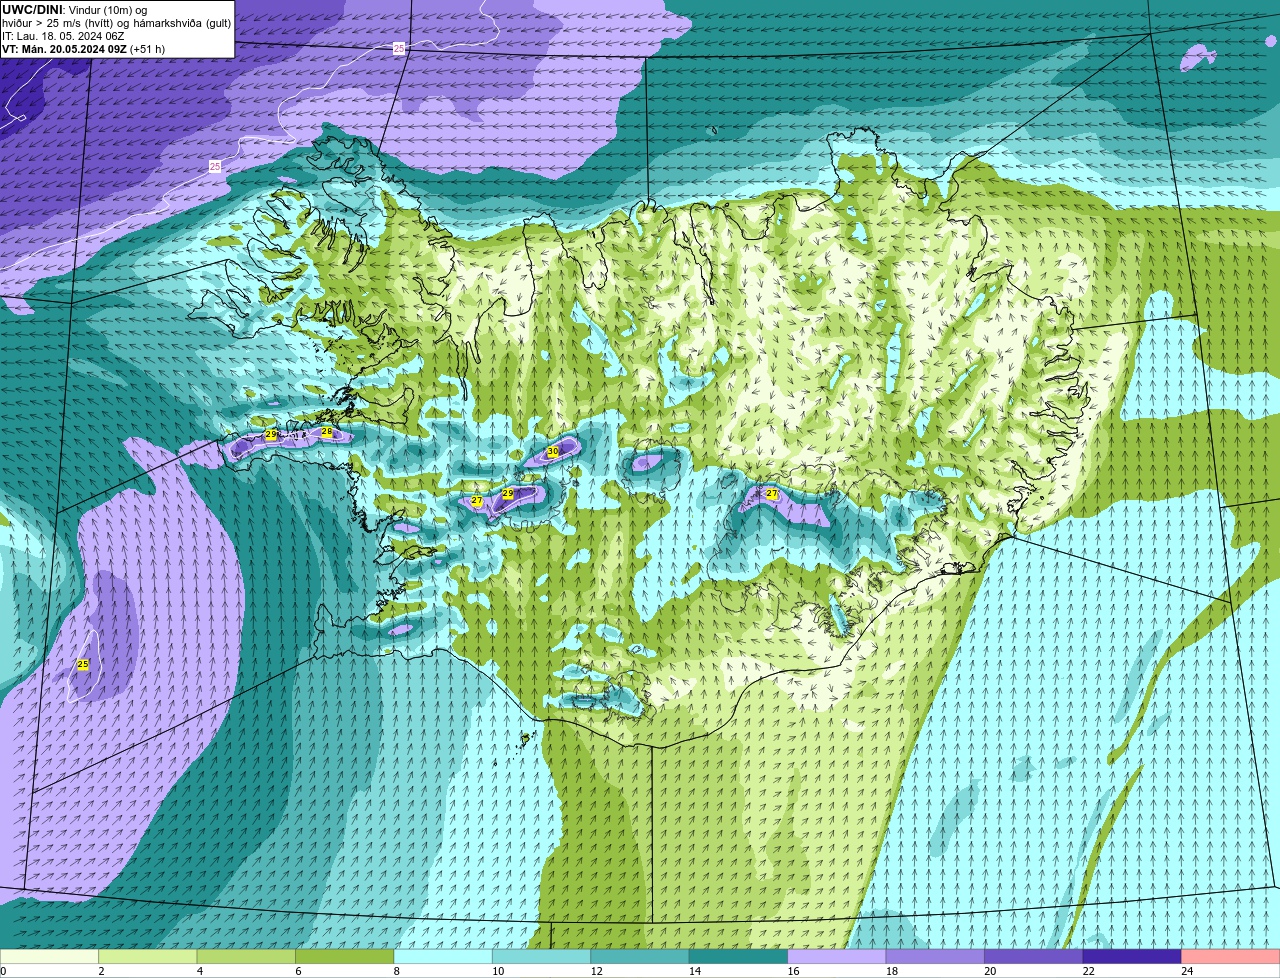Click the gust label 29 beside a 27 label
This screenshot has height=978, width=1280.
(507, 494)
